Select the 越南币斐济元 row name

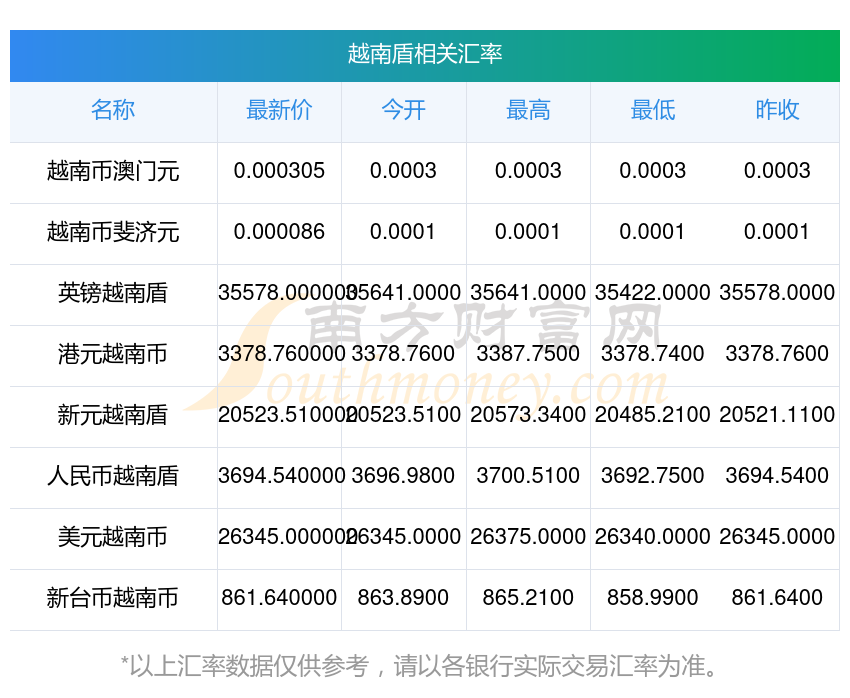pyautogui.click(x=113, y=232)
